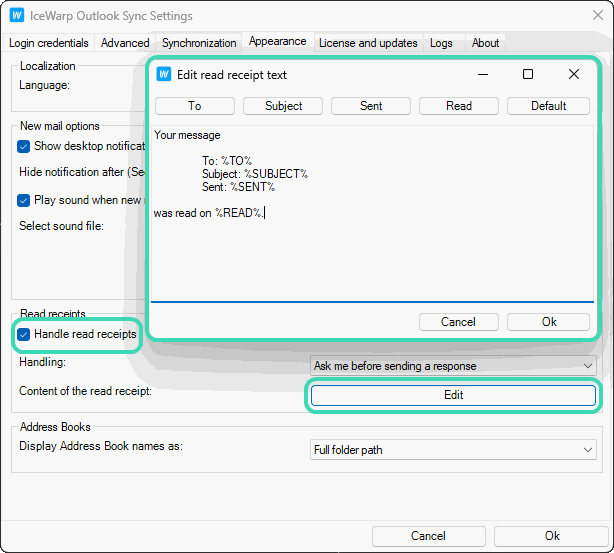Screen dimensions: 614x553
Task: Insert the Subject placeholder button
Action: [283, 106]
